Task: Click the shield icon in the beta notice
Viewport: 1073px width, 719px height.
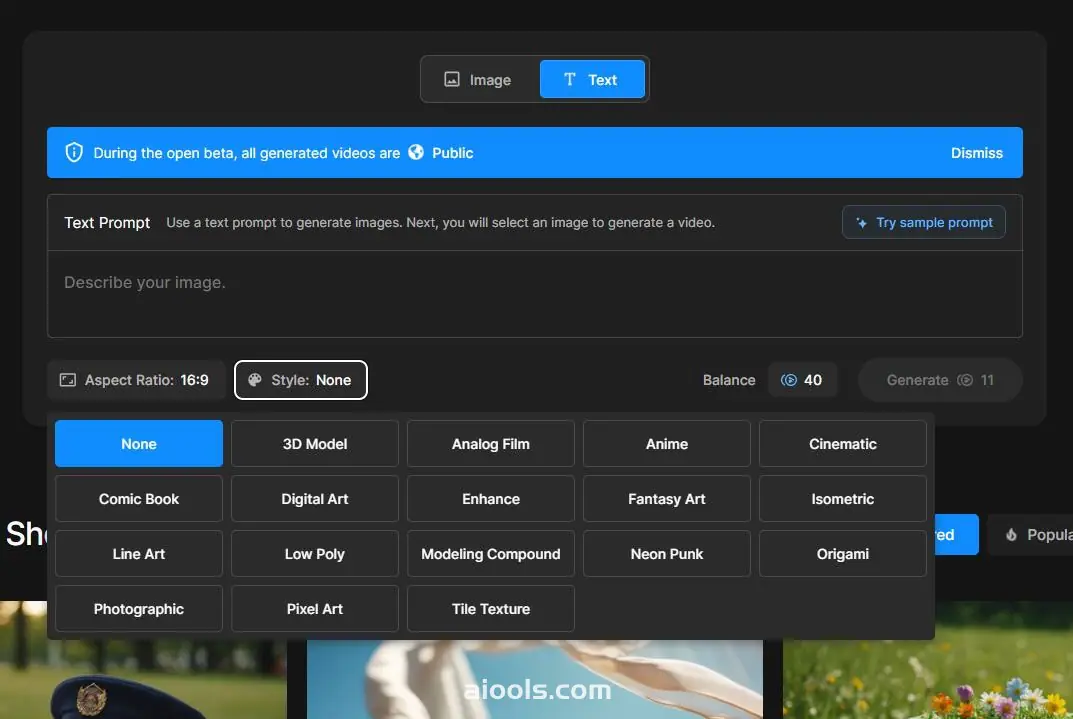Action: pyautogui.click(x=74, y=153)
